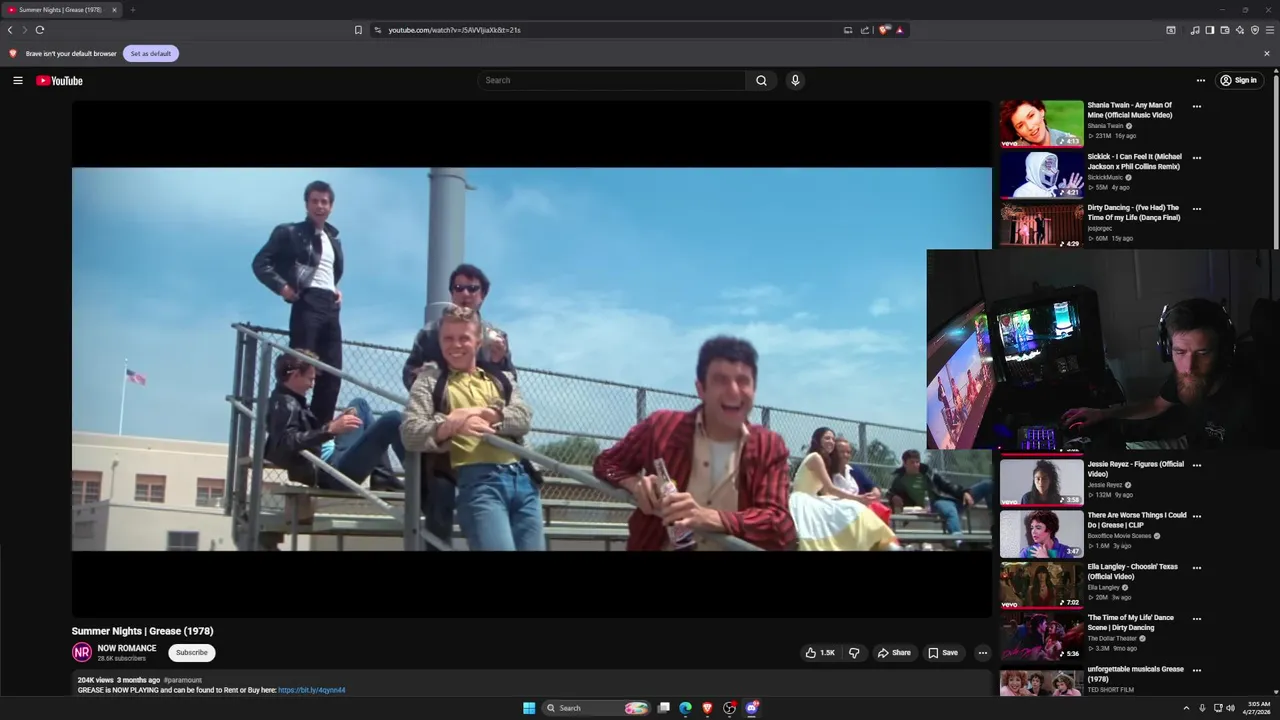The height and width of the screenshot is (720, 1280).
Task: Open the Brave main hamburger menu
Action: point(1270,30)
